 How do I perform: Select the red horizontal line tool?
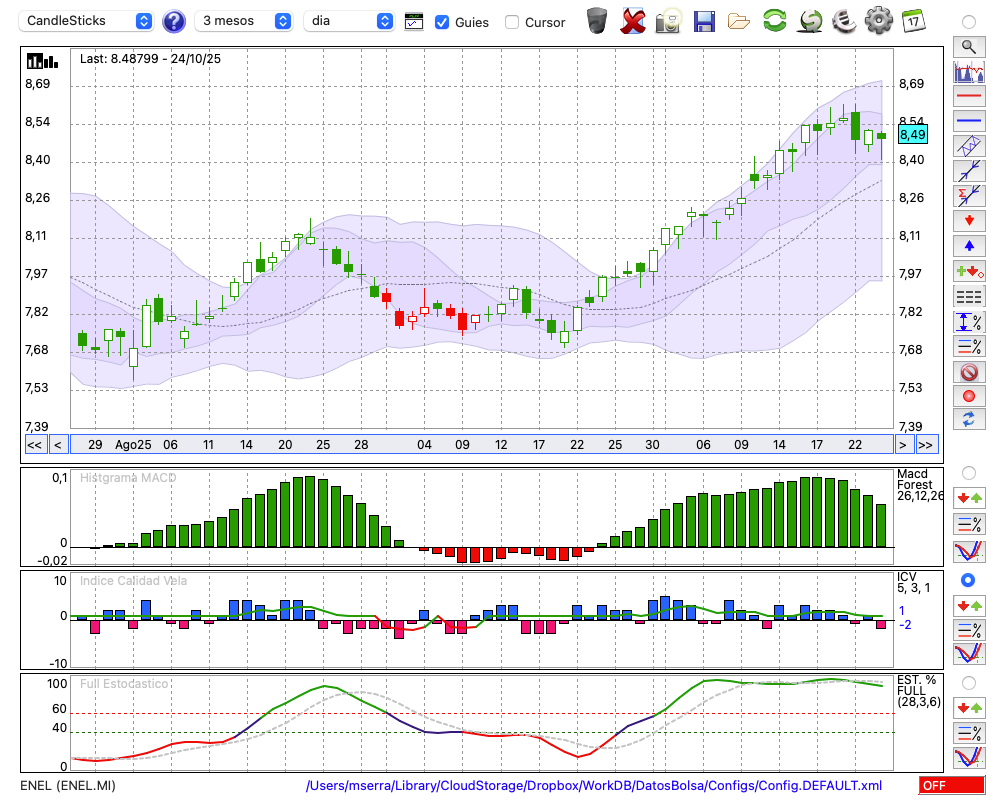click(x=968, y=96)
